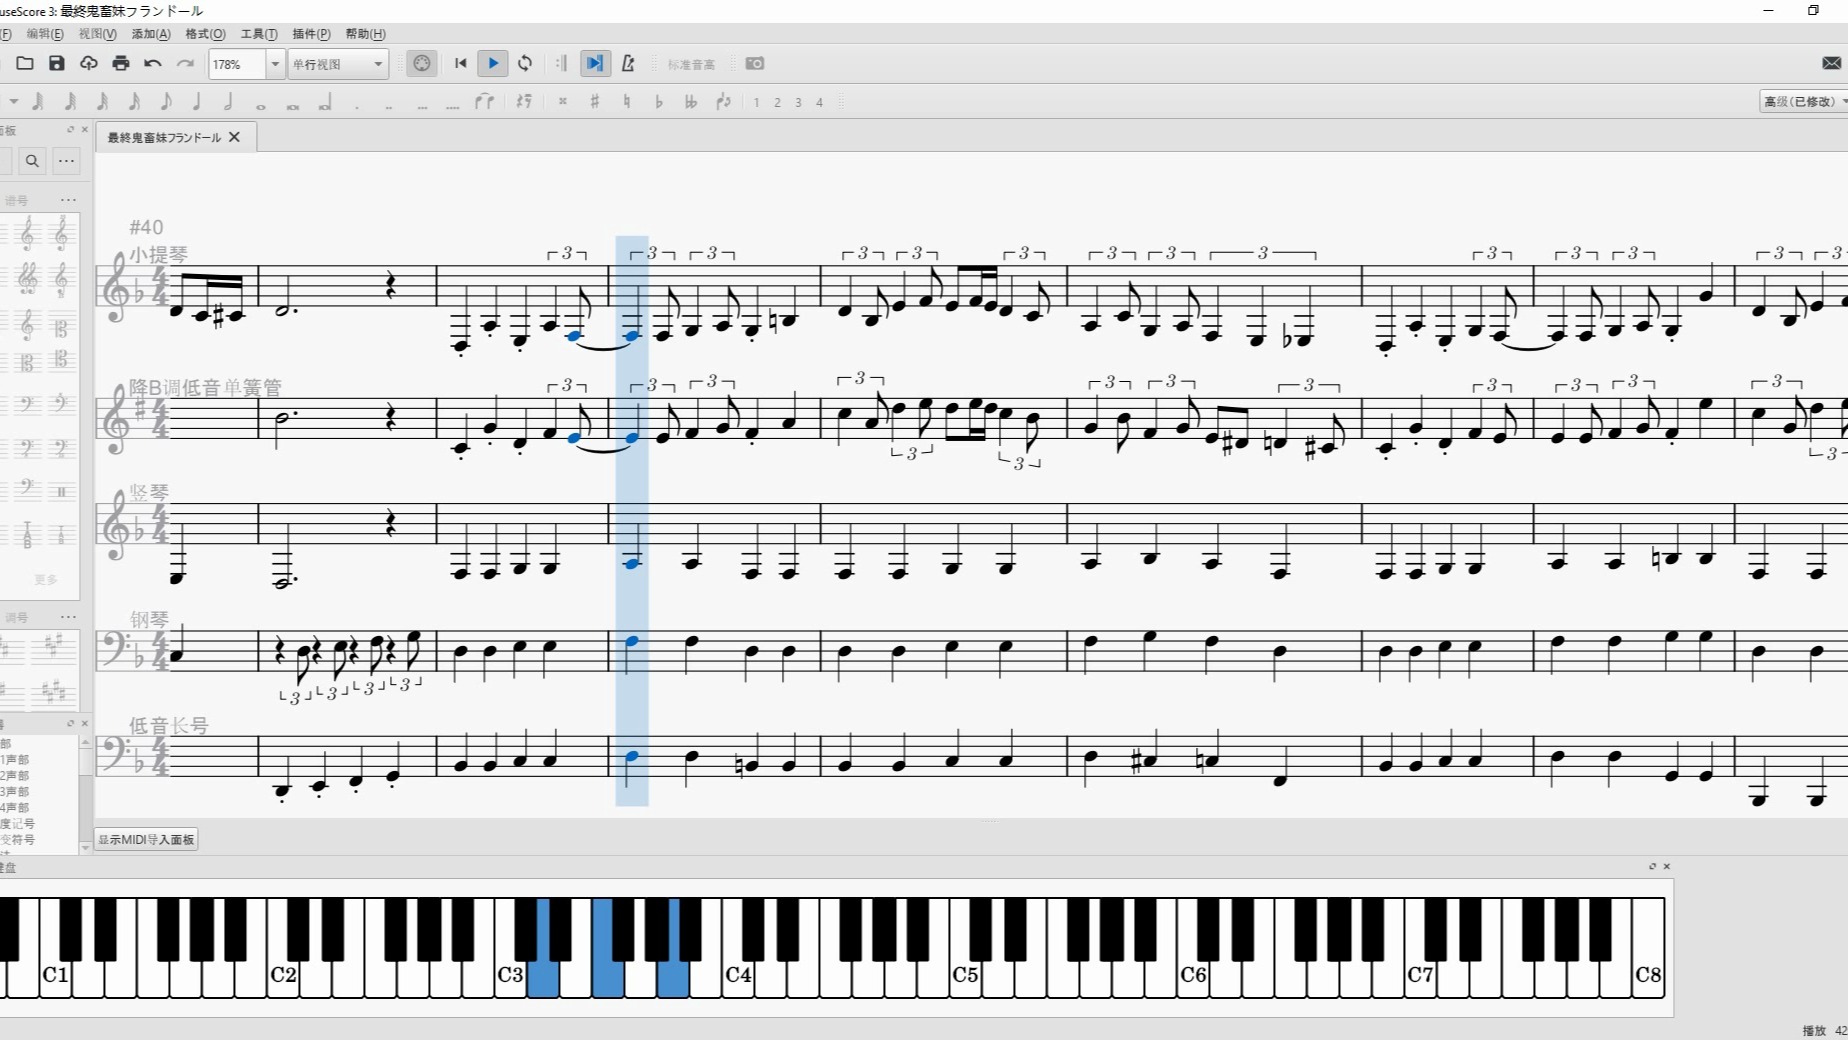The height and width of the screenshot is (1040, 1848).
Task: Upload score online with the cloud icon
Action: point(89,63)
